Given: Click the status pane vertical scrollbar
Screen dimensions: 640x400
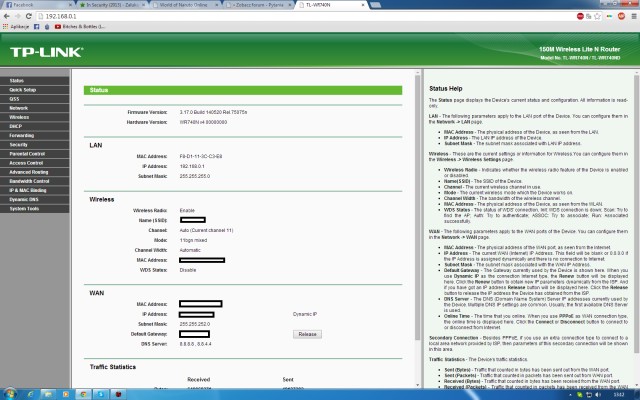Looking at the screenshot, I should (x=418, y=208).
